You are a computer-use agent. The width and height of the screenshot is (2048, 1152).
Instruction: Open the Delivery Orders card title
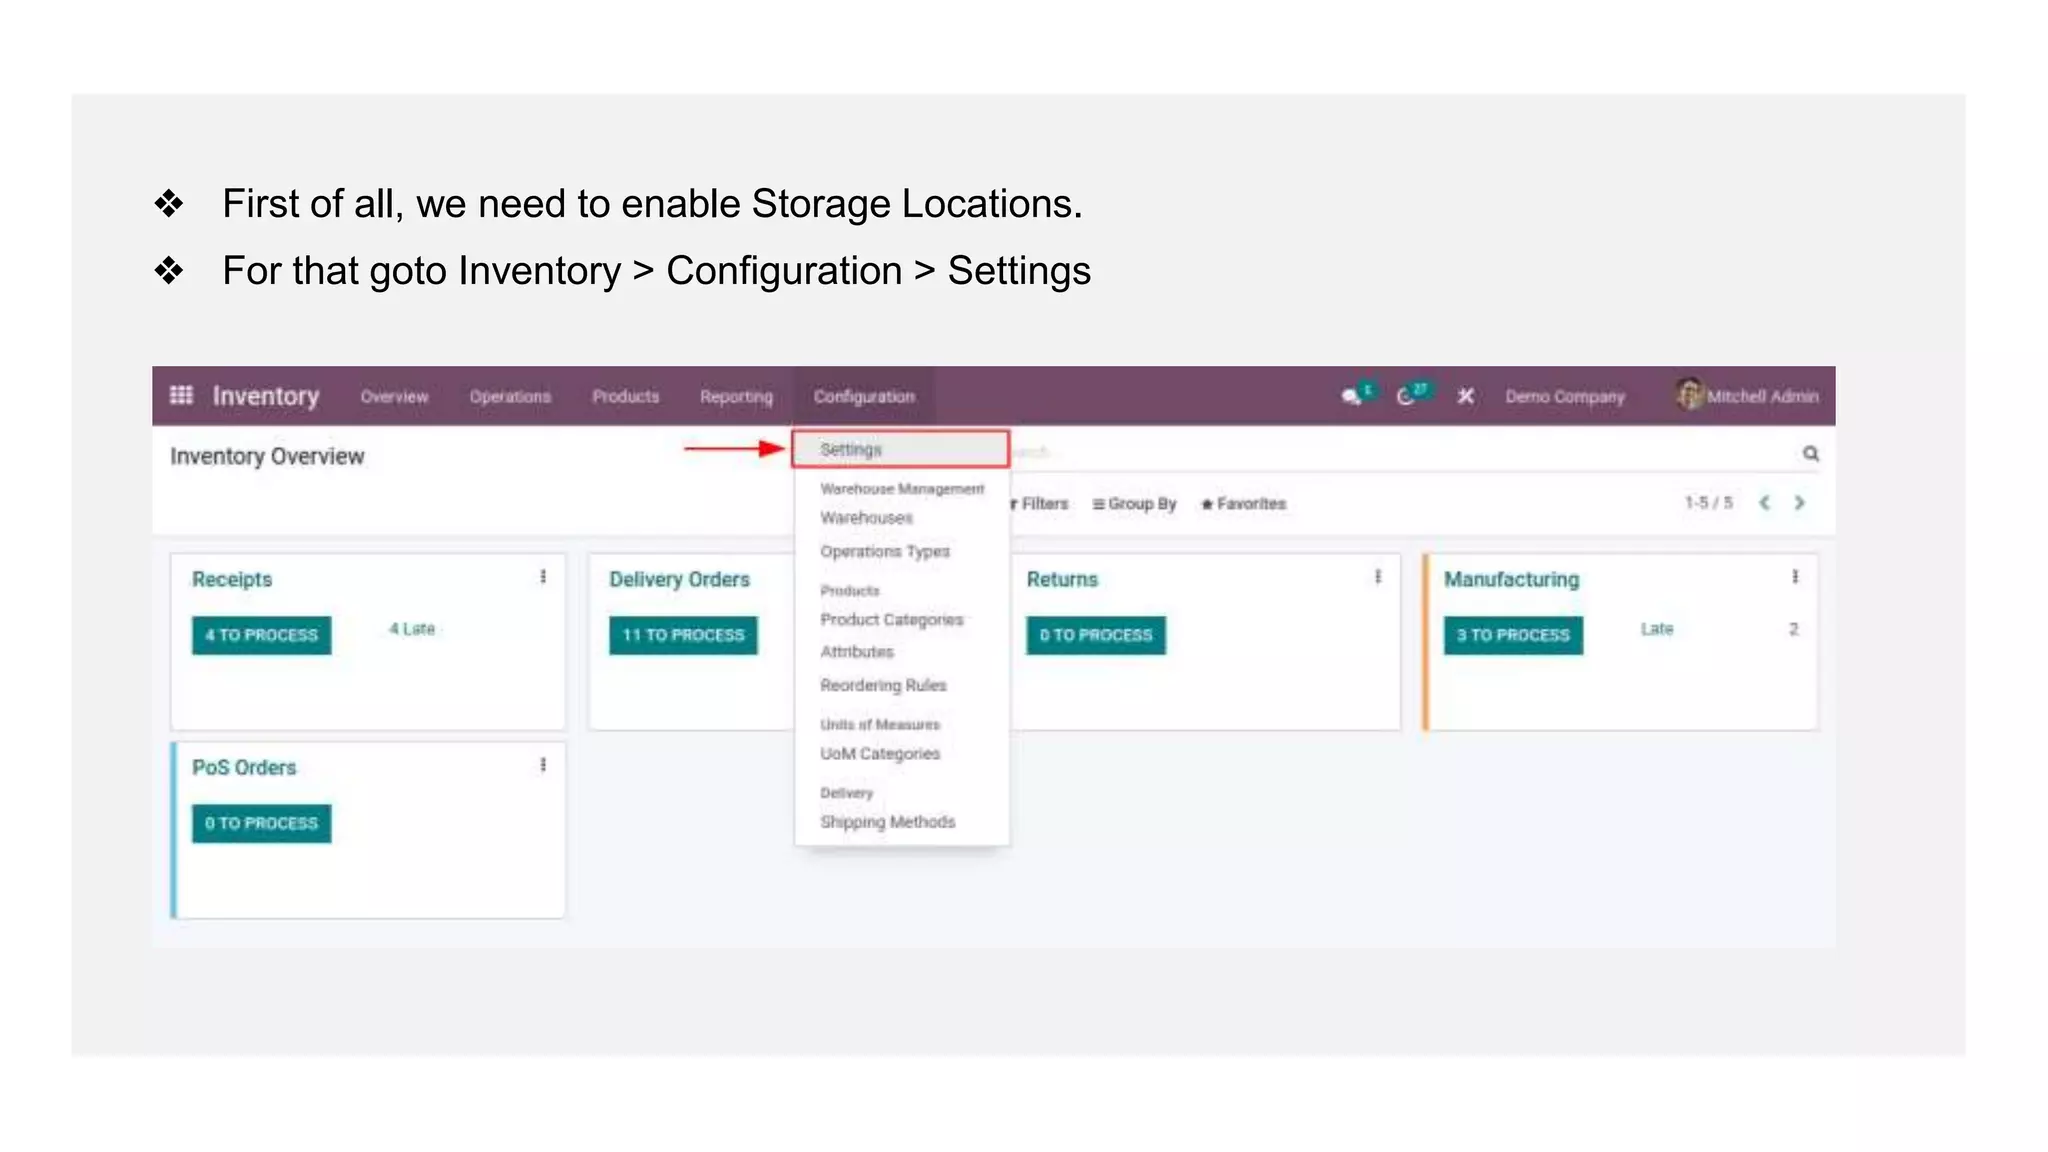coord(679,580)
